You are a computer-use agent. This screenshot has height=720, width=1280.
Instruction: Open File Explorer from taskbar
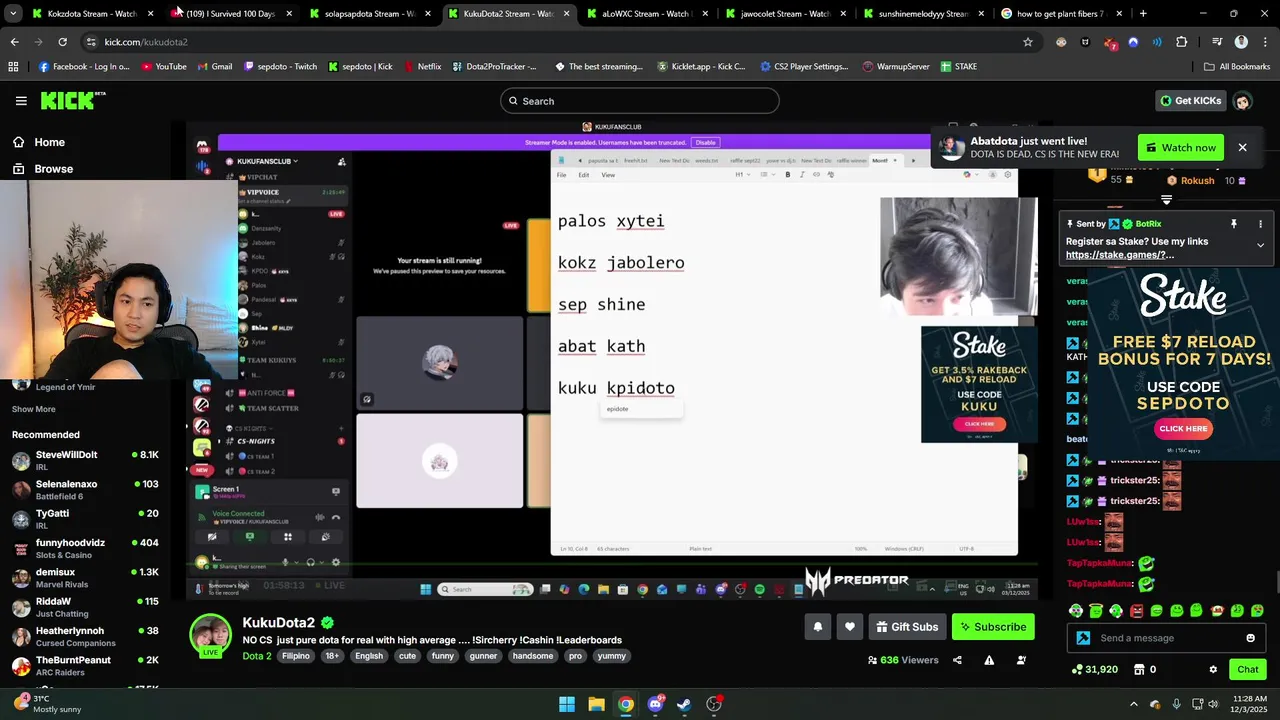pyautogui.click(x=596, y=704)
